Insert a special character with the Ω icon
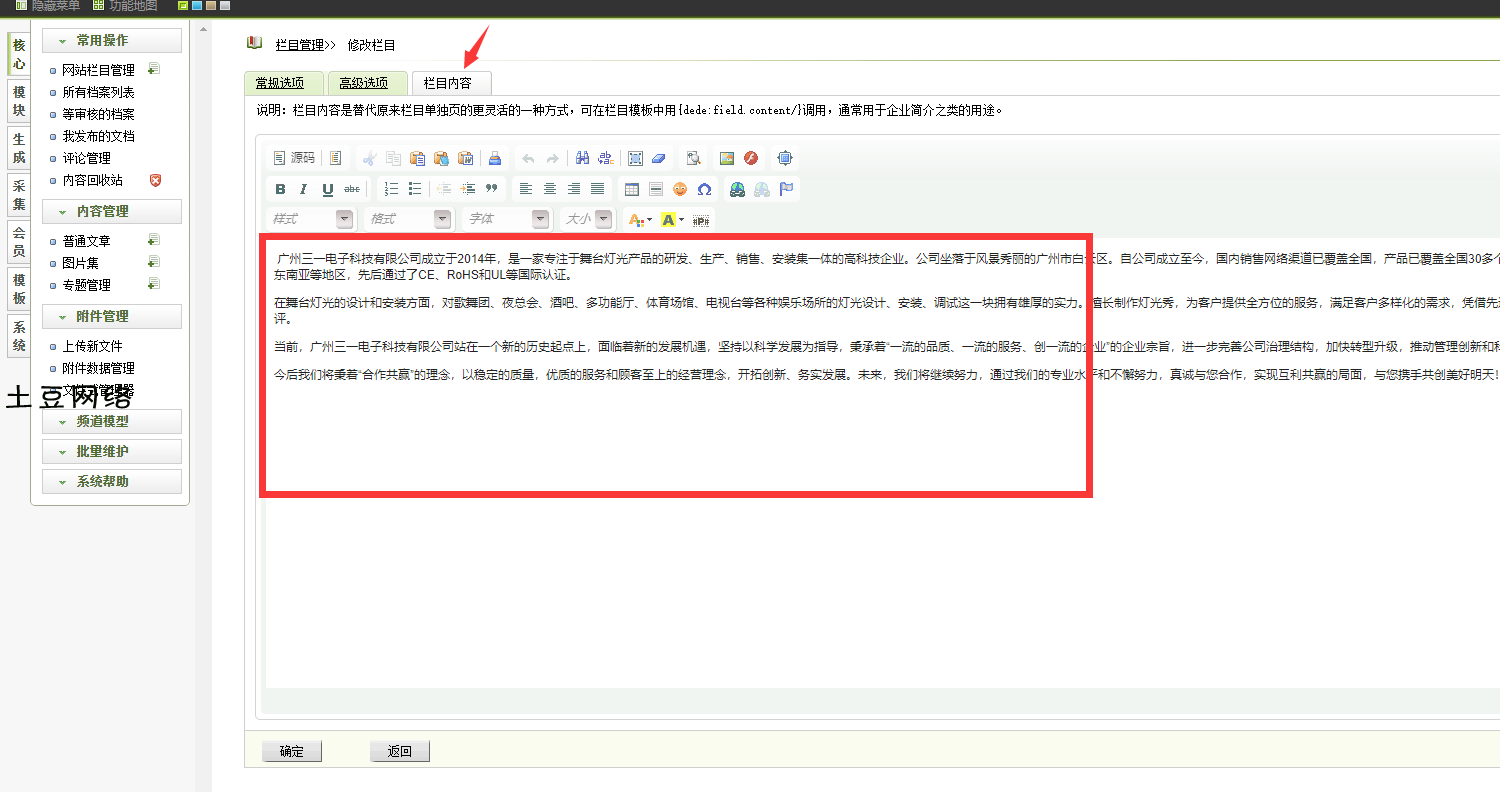Image resolution: width=1500 pixels, height=792 pixels. tap(704, 189)
